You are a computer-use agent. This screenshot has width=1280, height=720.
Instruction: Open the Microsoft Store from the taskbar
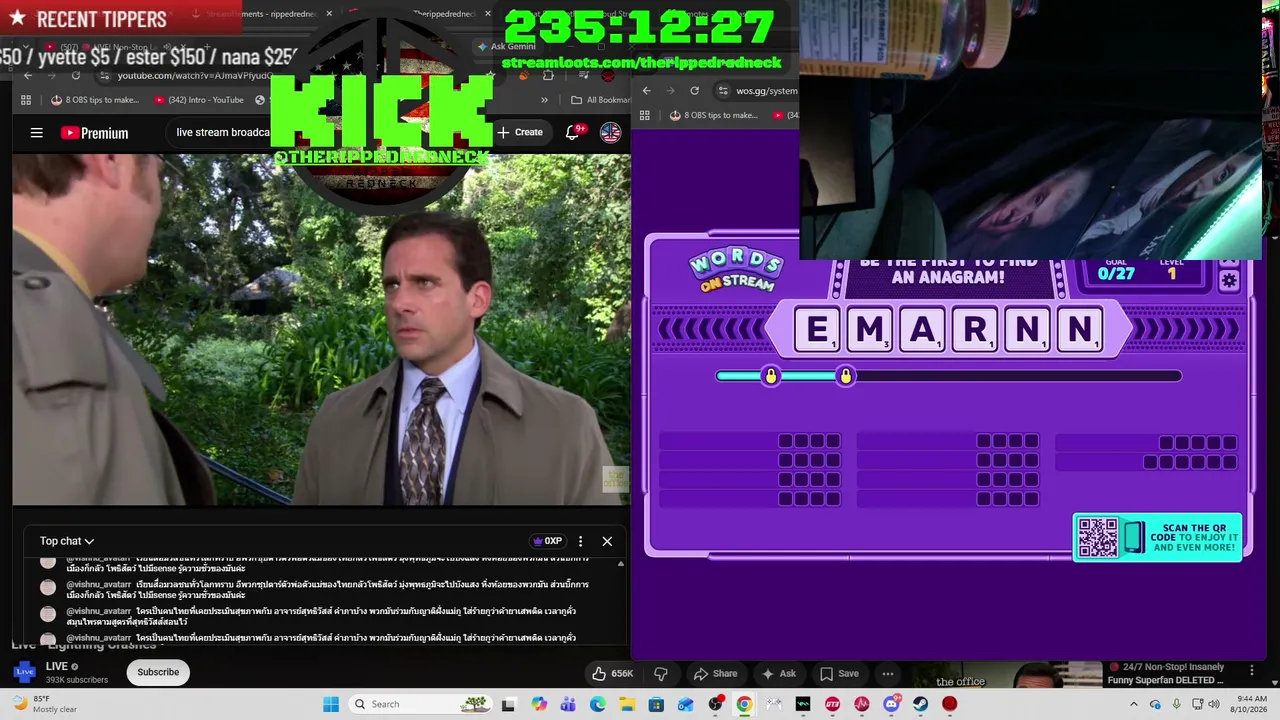tap(656, 704)
